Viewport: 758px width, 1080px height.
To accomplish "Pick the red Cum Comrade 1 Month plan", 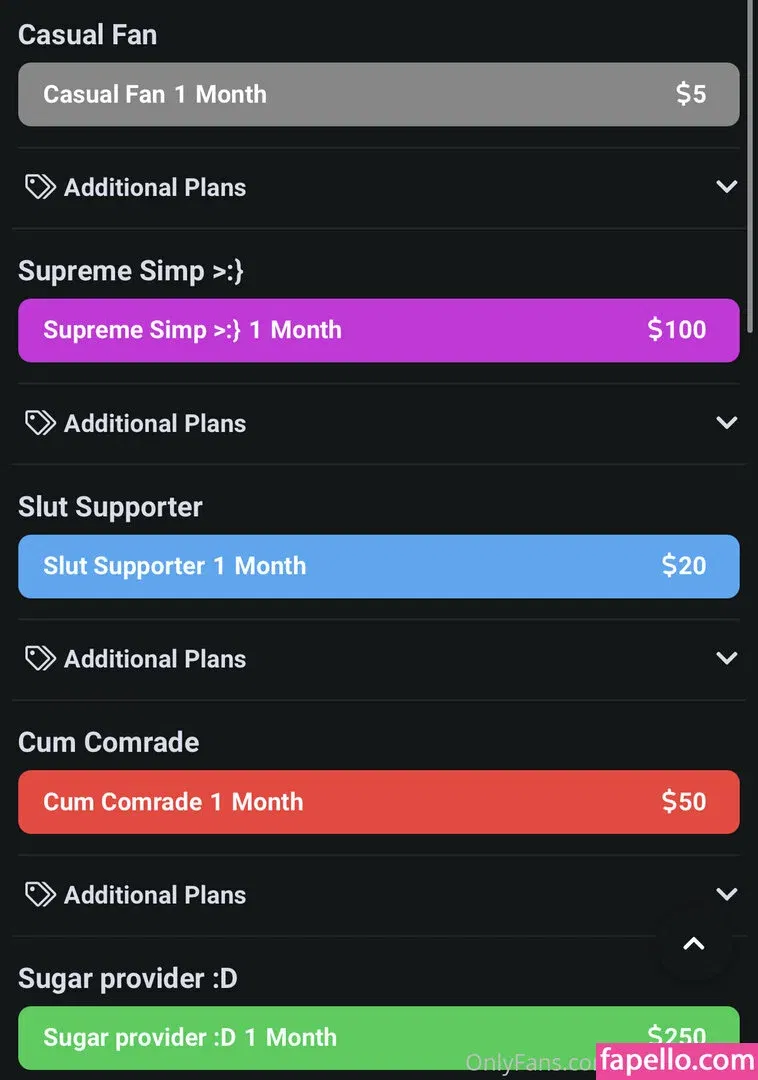I will click(x=378, y=802).
